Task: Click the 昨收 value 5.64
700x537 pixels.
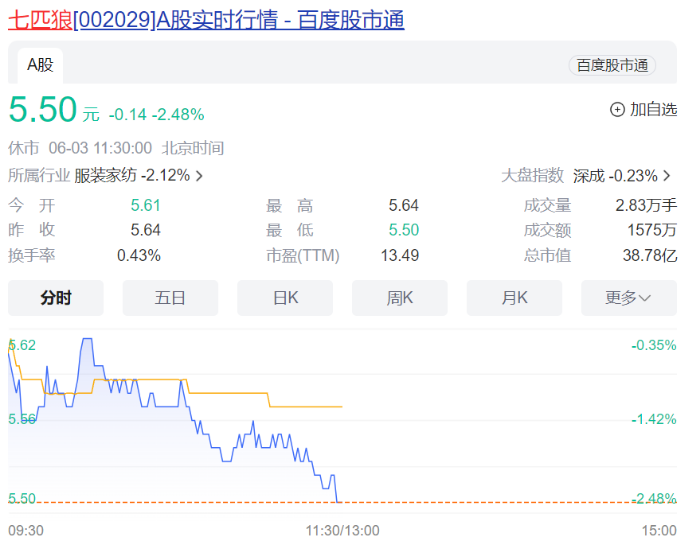Action: pos(146,230)
